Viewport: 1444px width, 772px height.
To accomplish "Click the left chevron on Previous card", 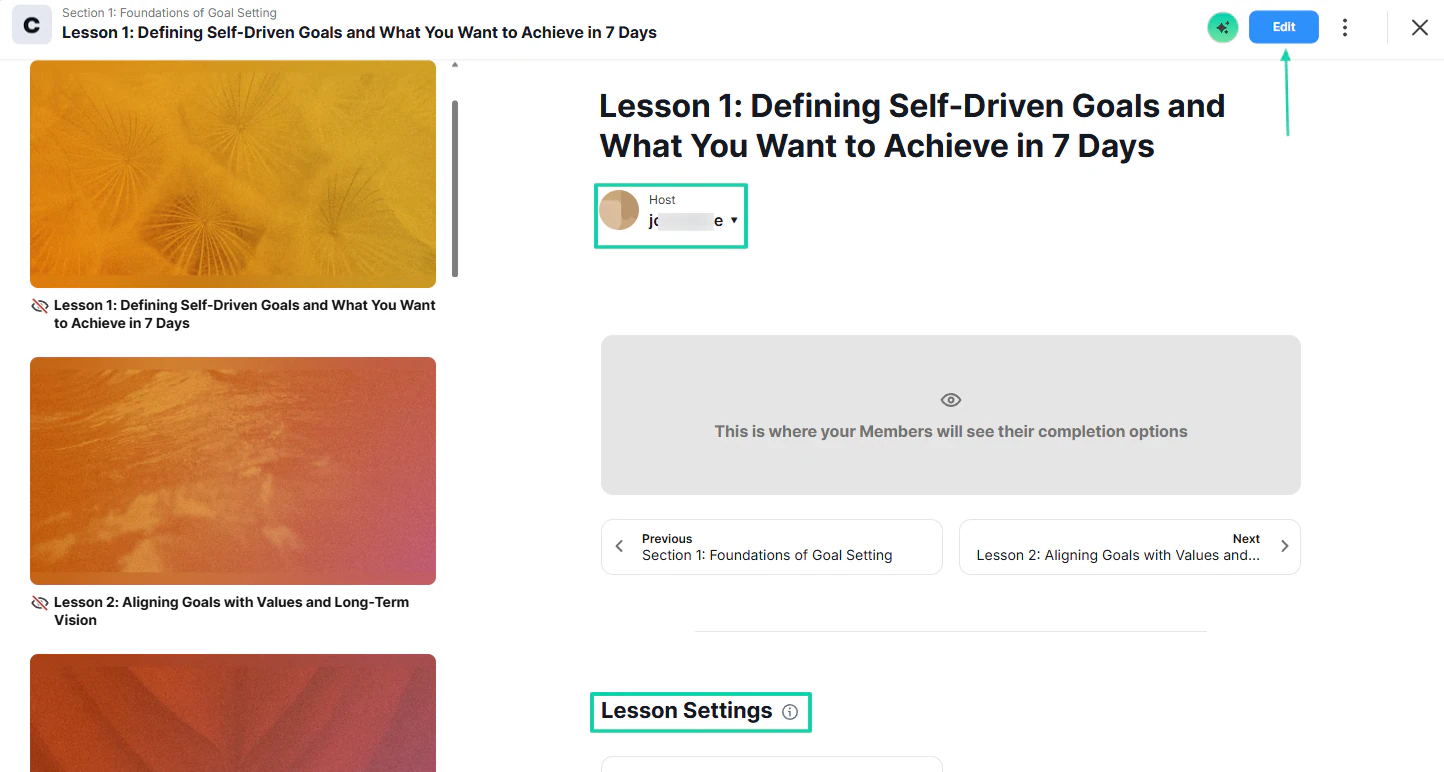I will point(620,546).
